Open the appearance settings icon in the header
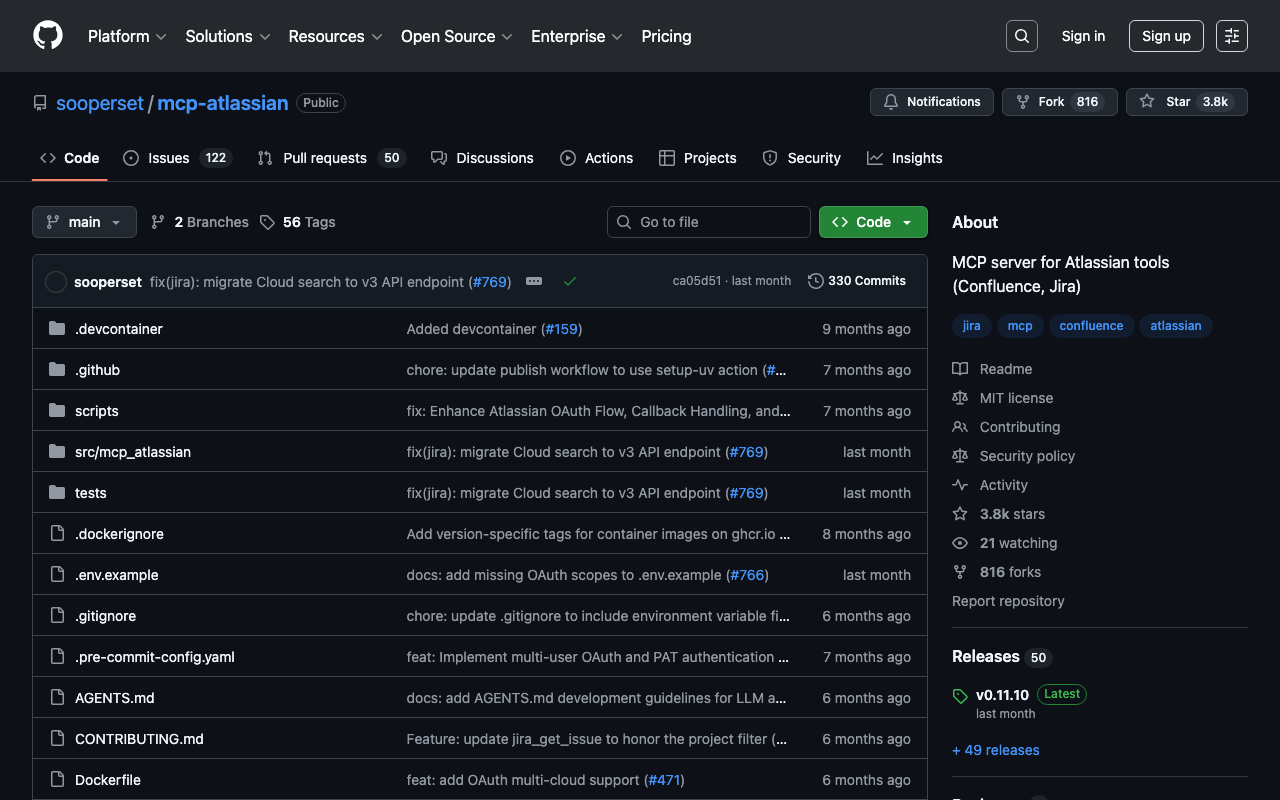 pos(1231,36)
